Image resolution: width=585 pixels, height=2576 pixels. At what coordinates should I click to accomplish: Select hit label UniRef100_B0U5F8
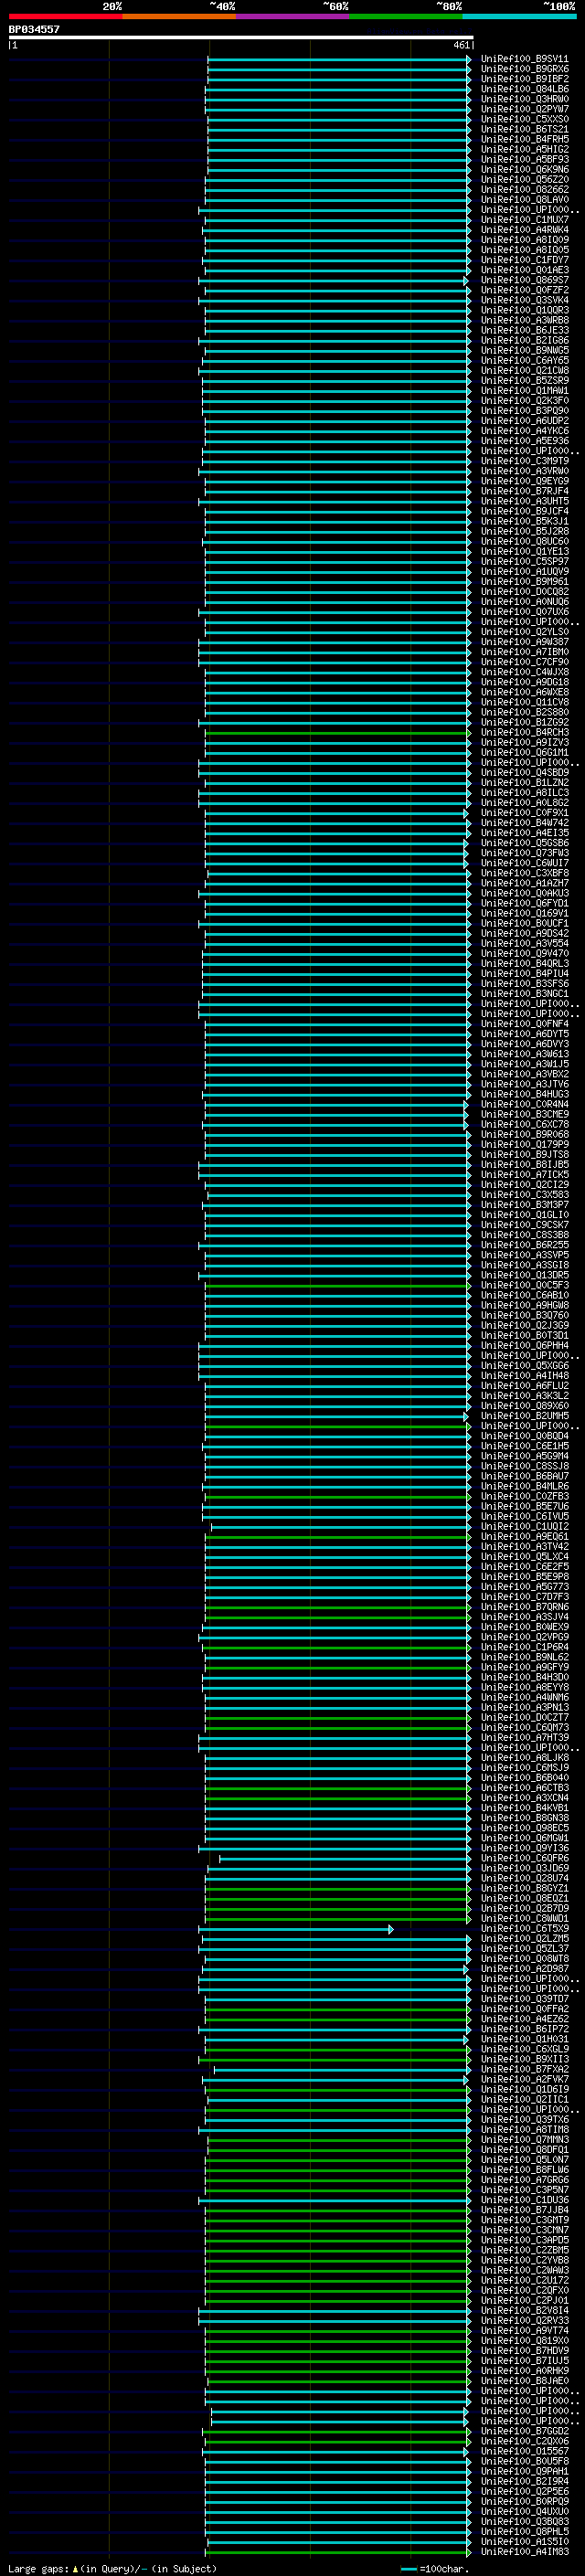pos(524,2461)
